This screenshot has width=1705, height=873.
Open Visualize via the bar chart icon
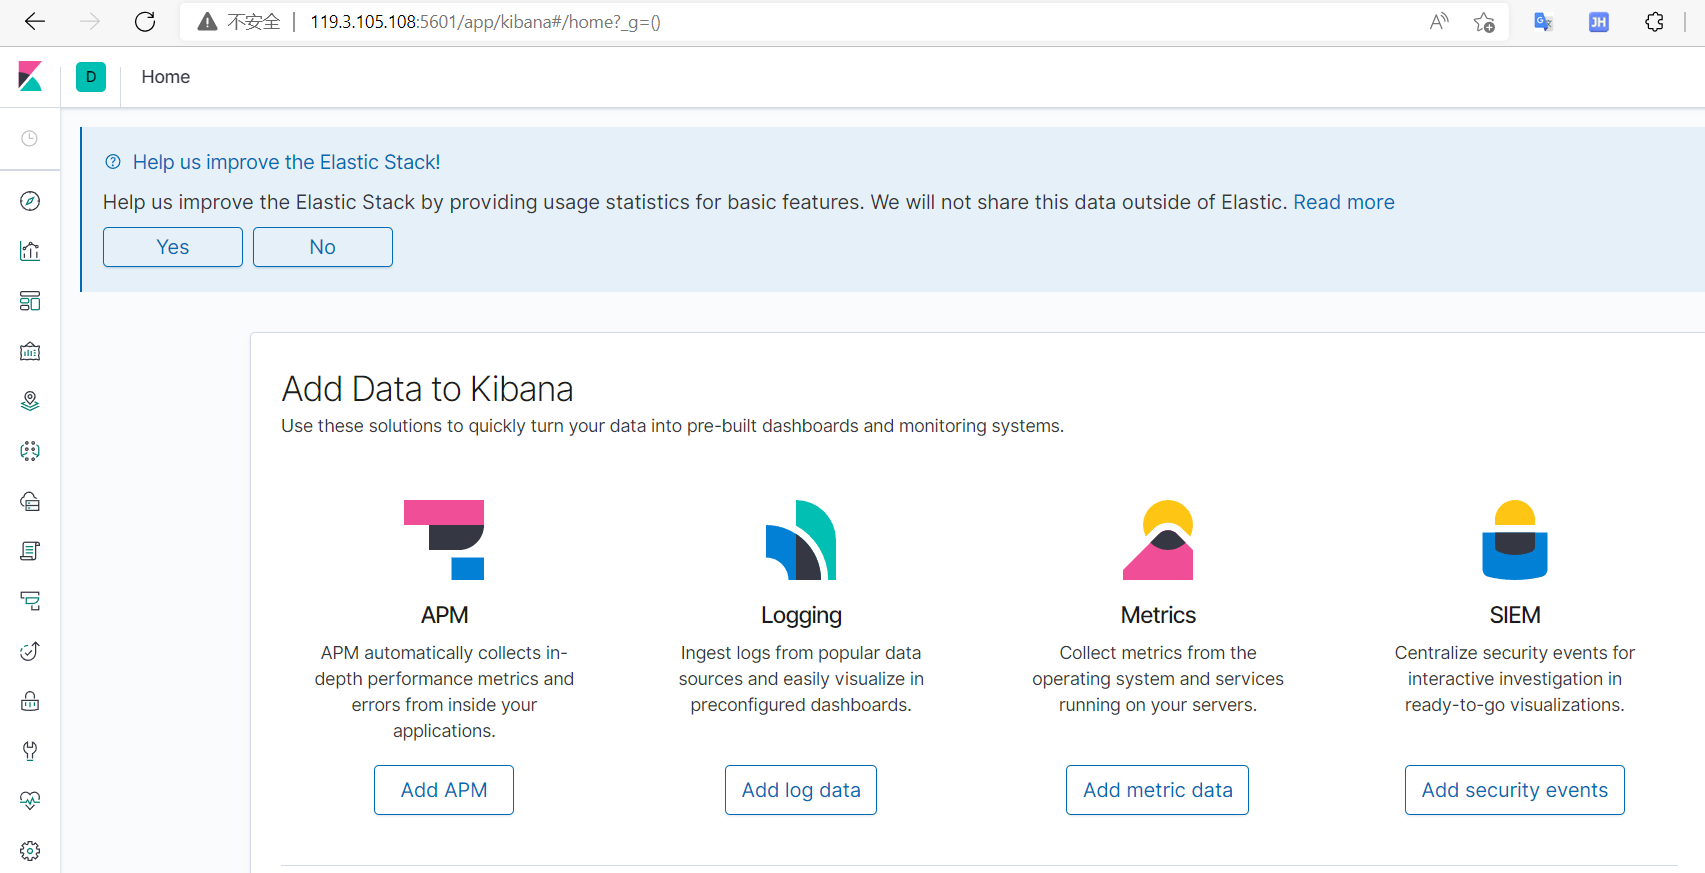pyautogui.click(x=30, y=251)
